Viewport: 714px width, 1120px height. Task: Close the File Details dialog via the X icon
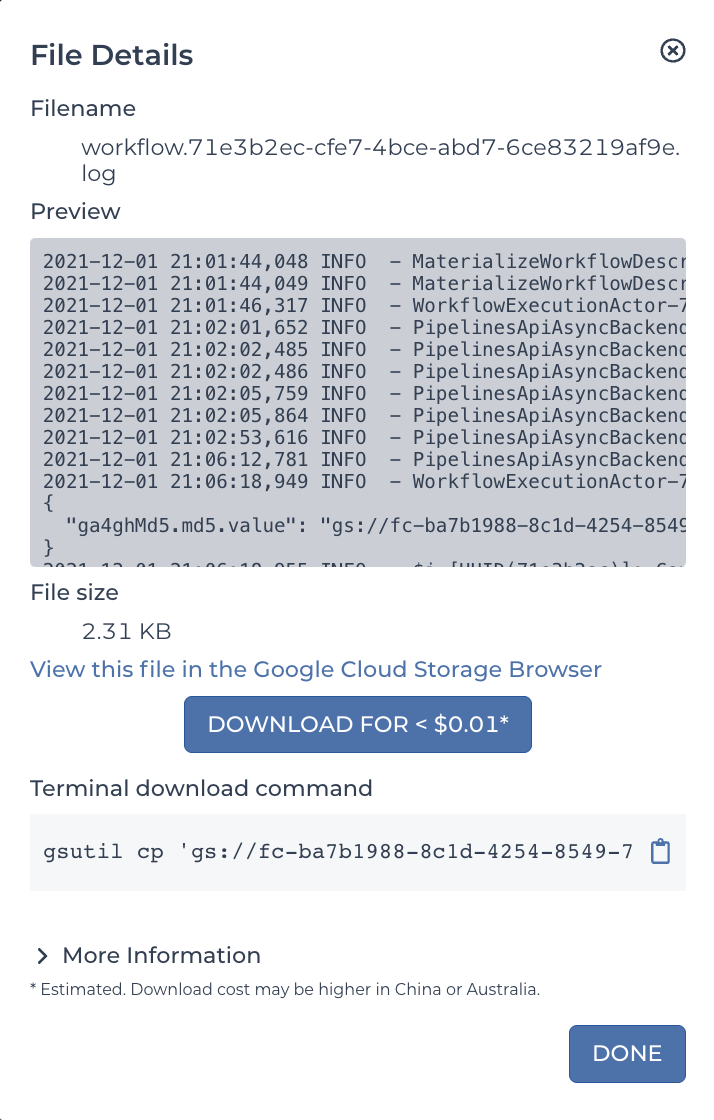pyautogui.click(x=673, y=51)
